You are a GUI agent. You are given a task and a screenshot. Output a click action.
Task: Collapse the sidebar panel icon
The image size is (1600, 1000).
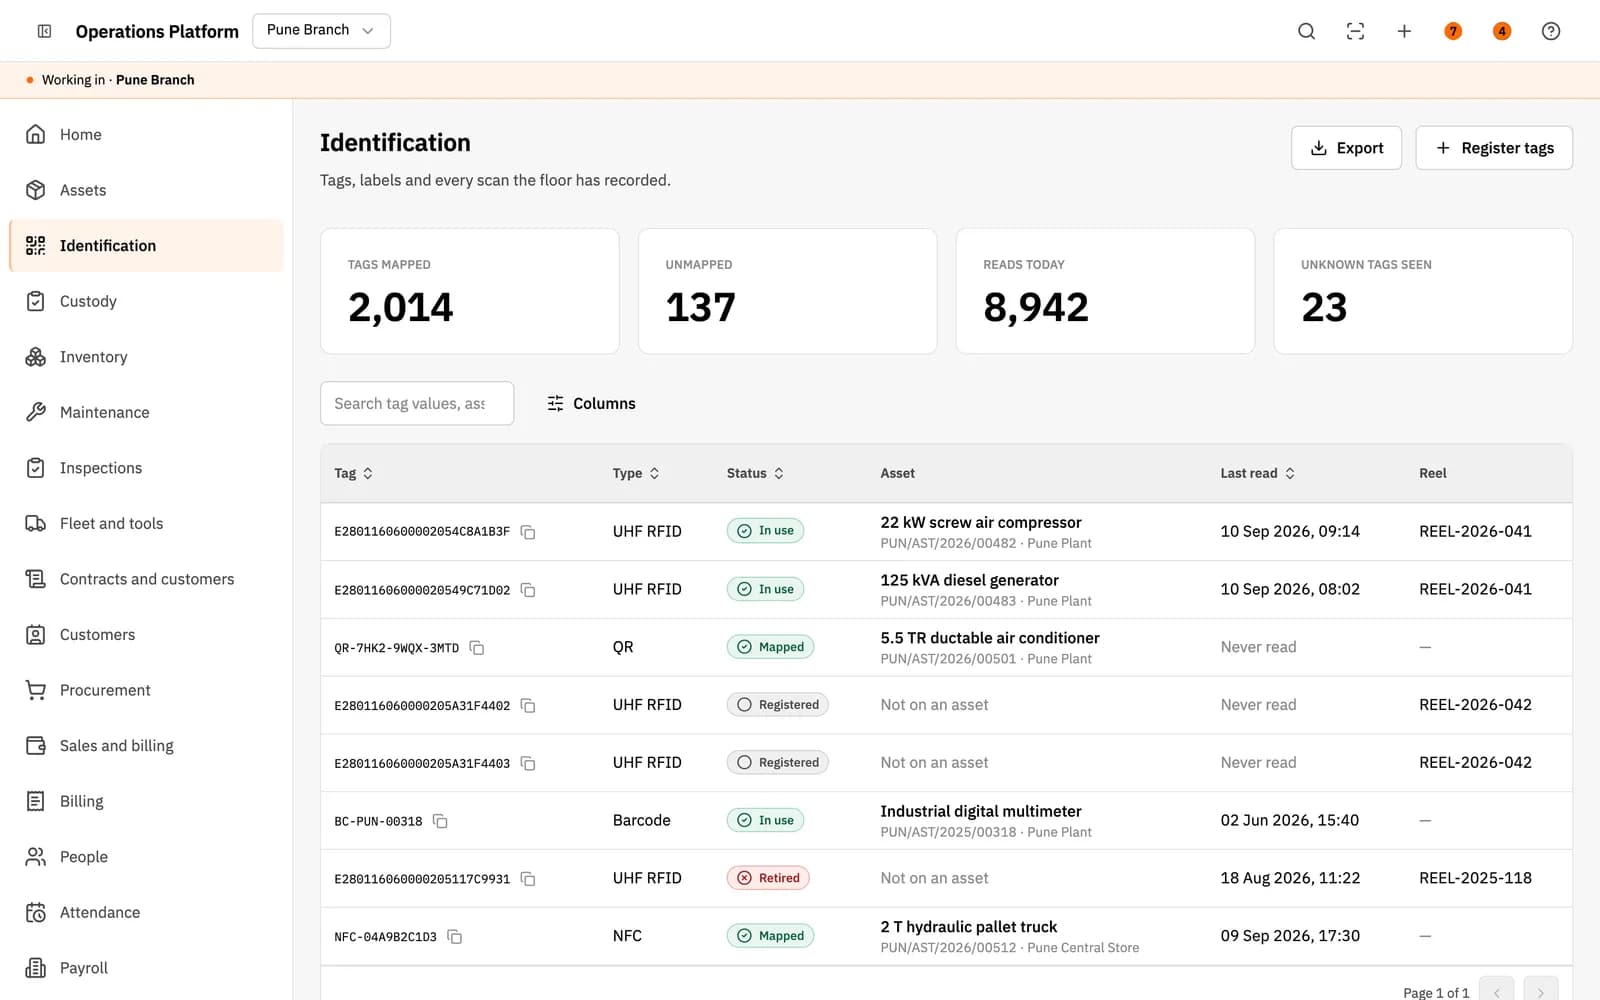click(45, 31)
